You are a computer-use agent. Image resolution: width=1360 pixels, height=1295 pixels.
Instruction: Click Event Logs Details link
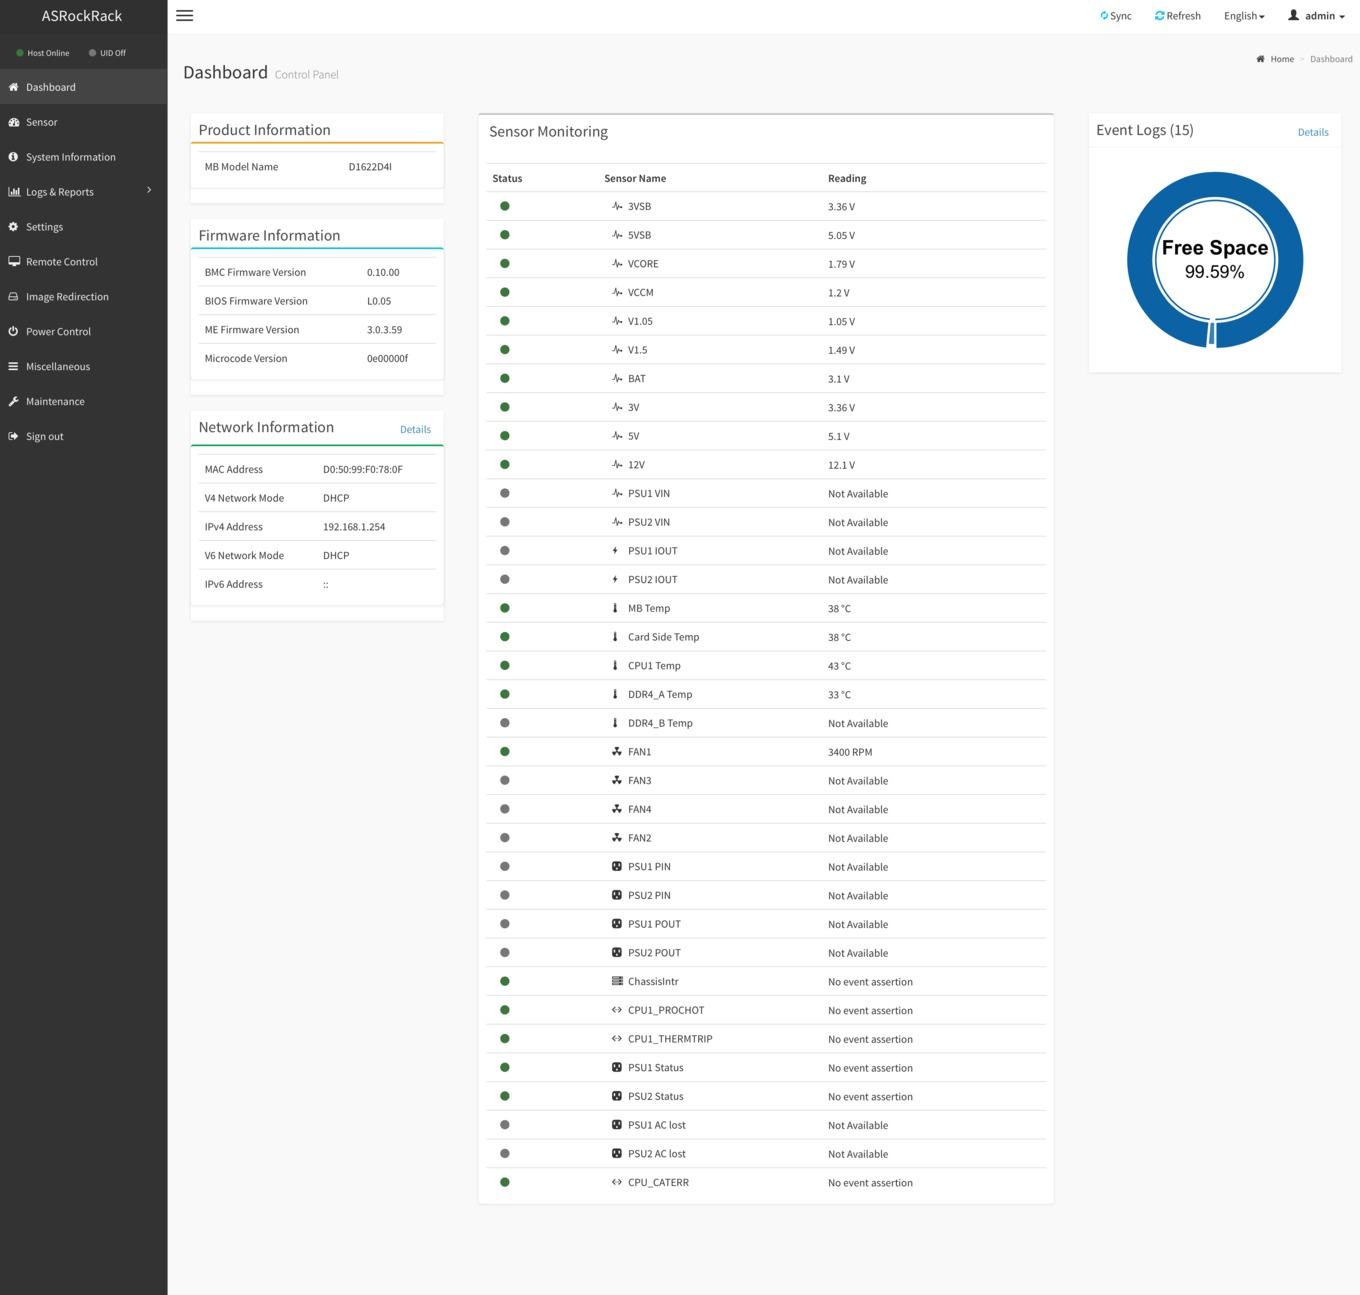pos(1313,132)
